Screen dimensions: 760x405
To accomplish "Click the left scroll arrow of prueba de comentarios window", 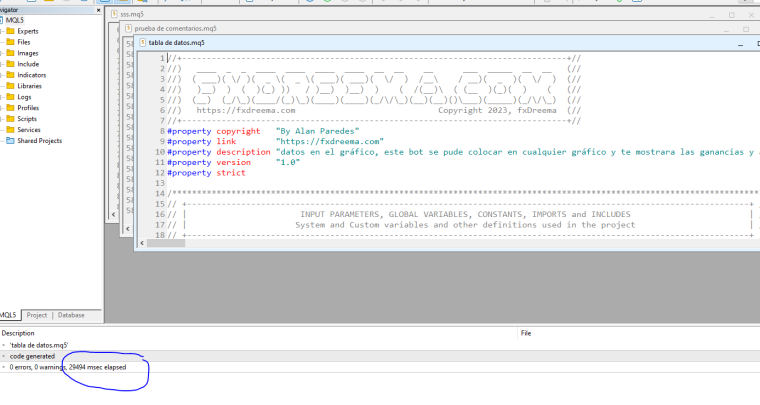I will click(127, 229).
